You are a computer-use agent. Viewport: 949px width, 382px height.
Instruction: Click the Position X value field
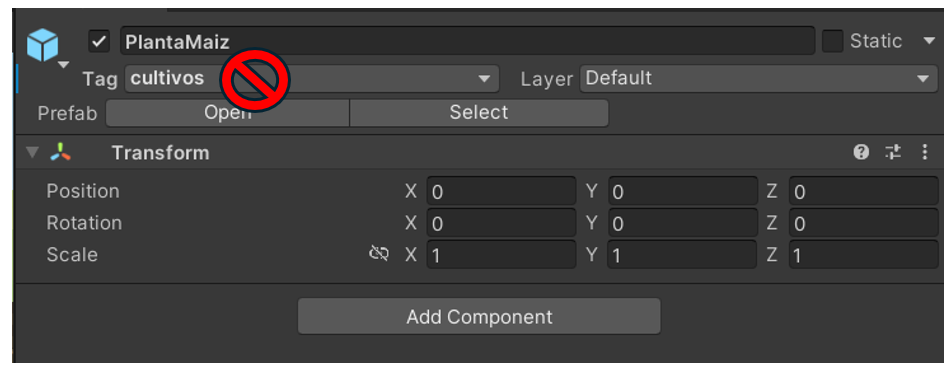[501, 191]
